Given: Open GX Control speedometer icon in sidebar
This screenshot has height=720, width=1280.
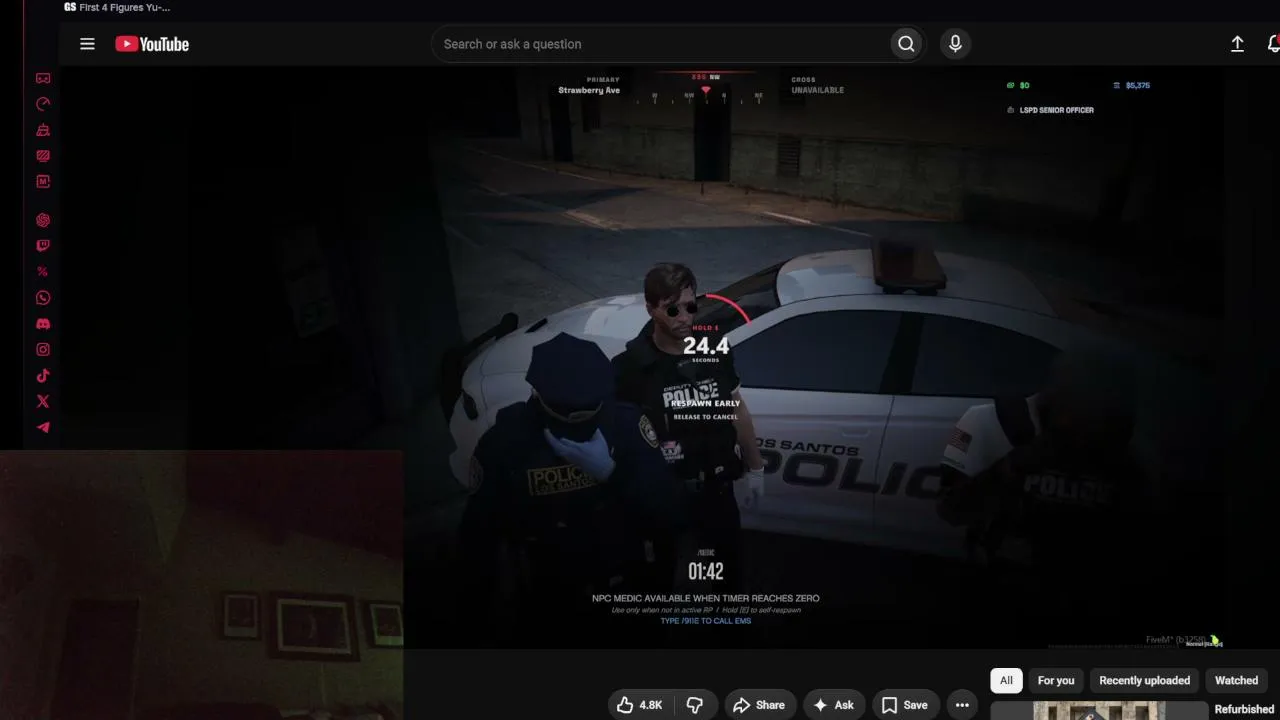Looking at the screenshot, I should point(43,104).
